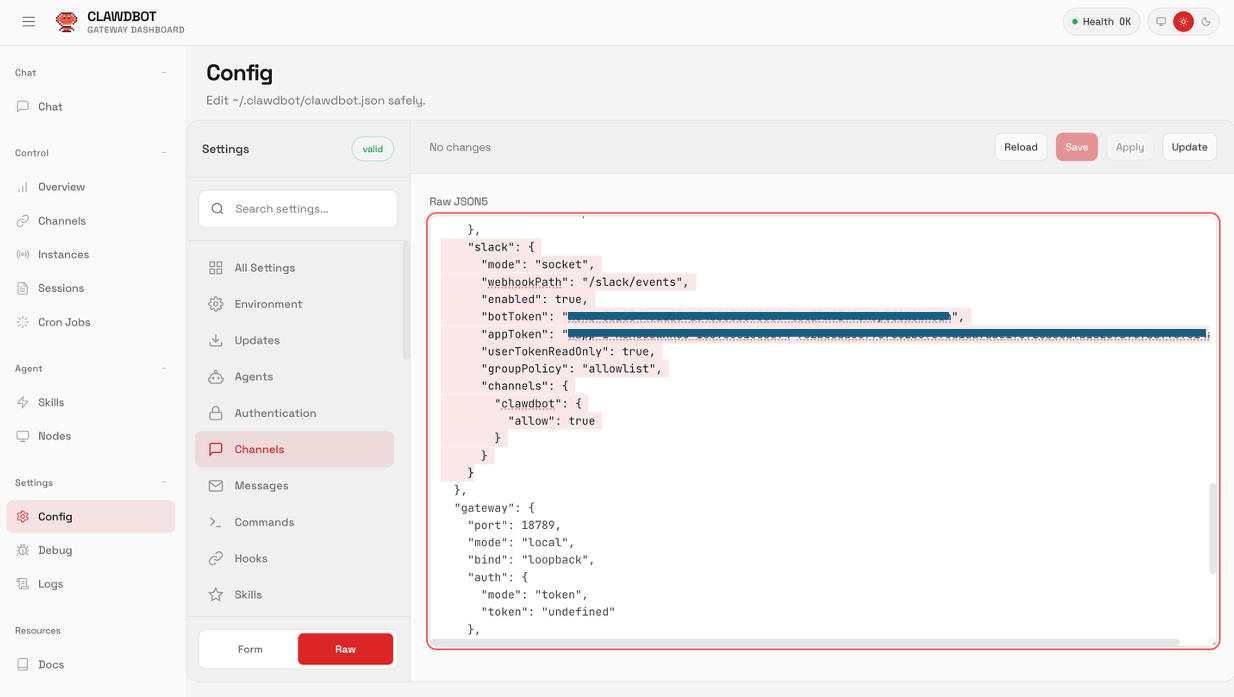Click the hamburger menu icon

pyautogui.click(x=29, y=21)
